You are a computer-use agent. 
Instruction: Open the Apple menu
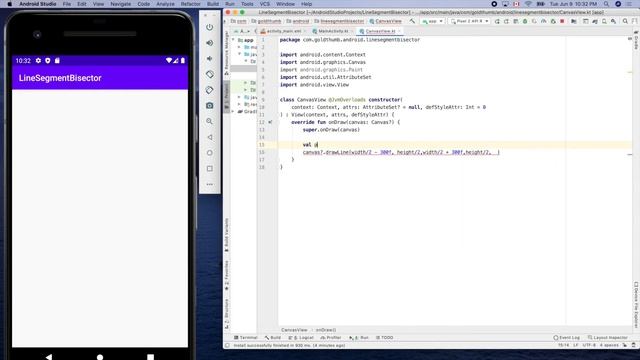click(9, 4)
